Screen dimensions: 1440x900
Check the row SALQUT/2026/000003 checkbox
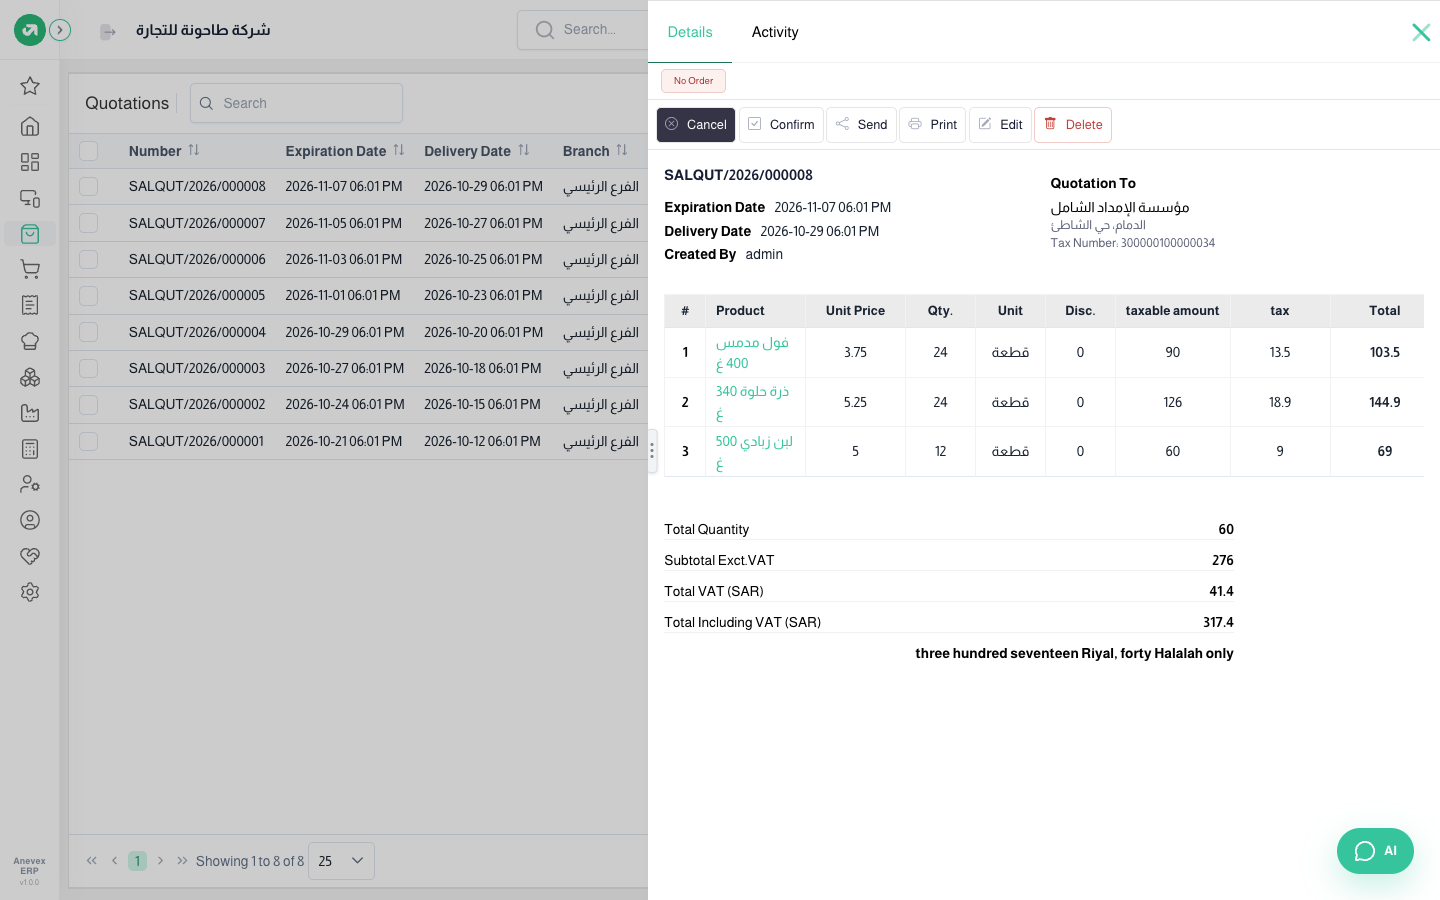click(89, 368)
